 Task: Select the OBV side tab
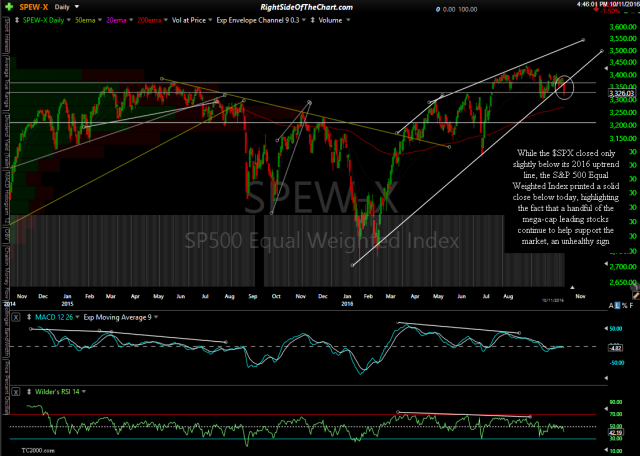point(6,234)
